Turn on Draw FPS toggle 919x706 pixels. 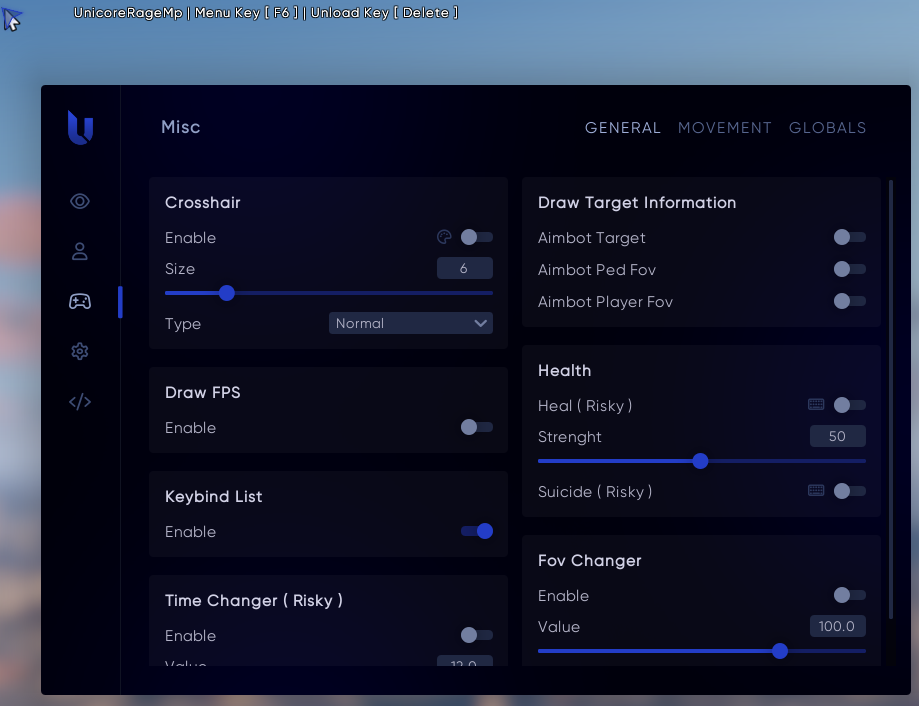click(476, 427)
